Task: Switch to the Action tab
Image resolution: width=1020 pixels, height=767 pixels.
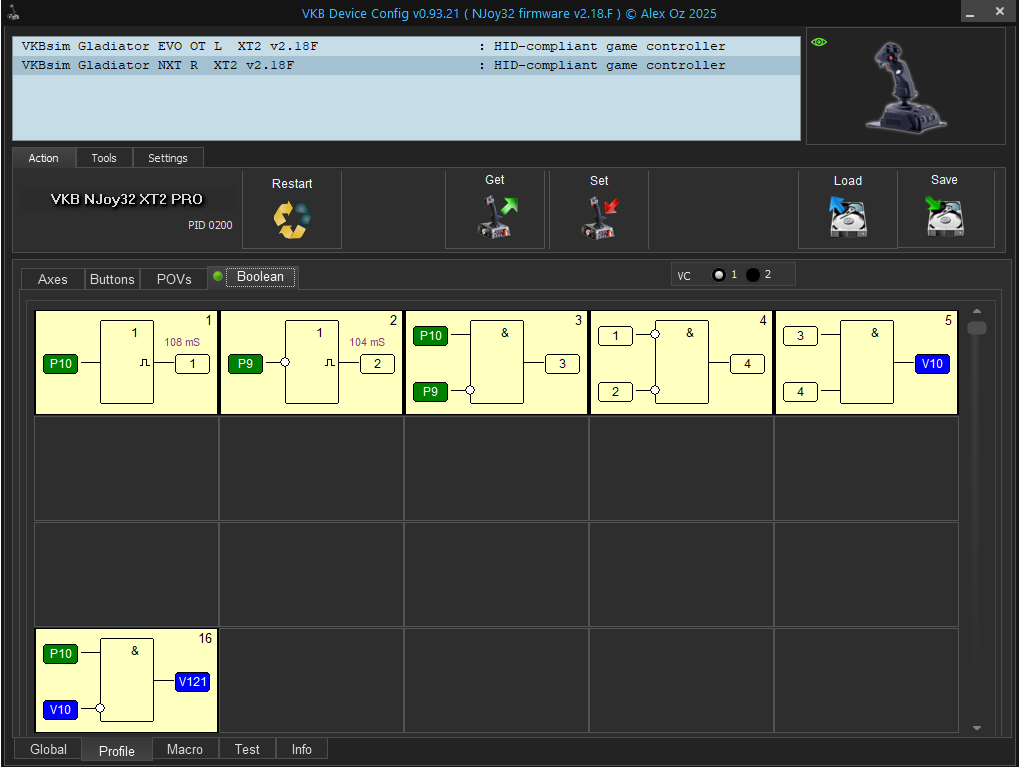Action: 44,158
